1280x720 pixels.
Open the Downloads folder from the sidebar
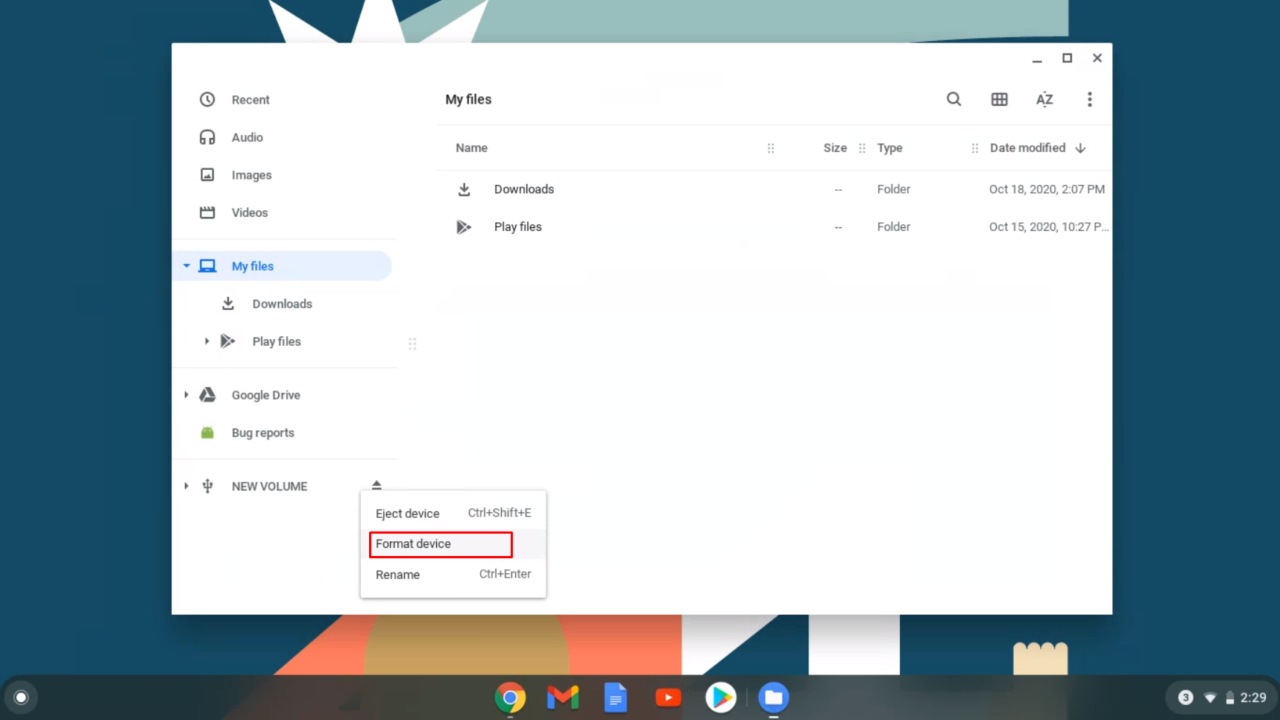[x=282, y=303]
